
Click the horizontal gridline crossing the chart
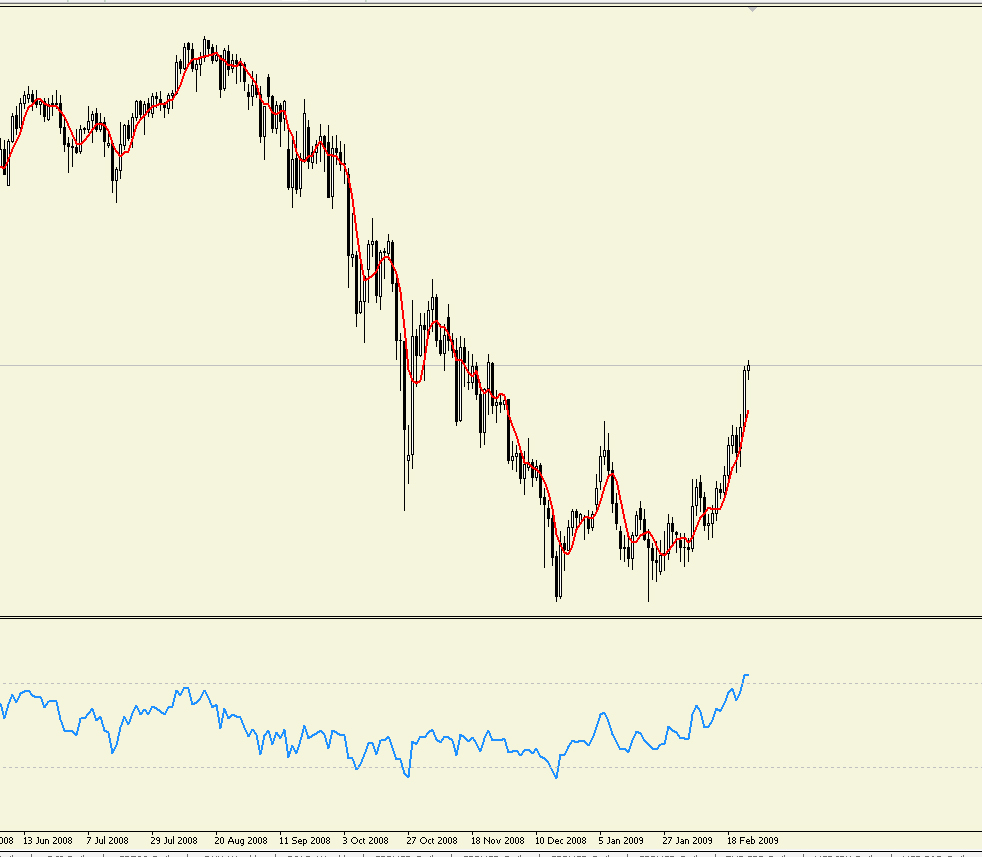(200, 365)
